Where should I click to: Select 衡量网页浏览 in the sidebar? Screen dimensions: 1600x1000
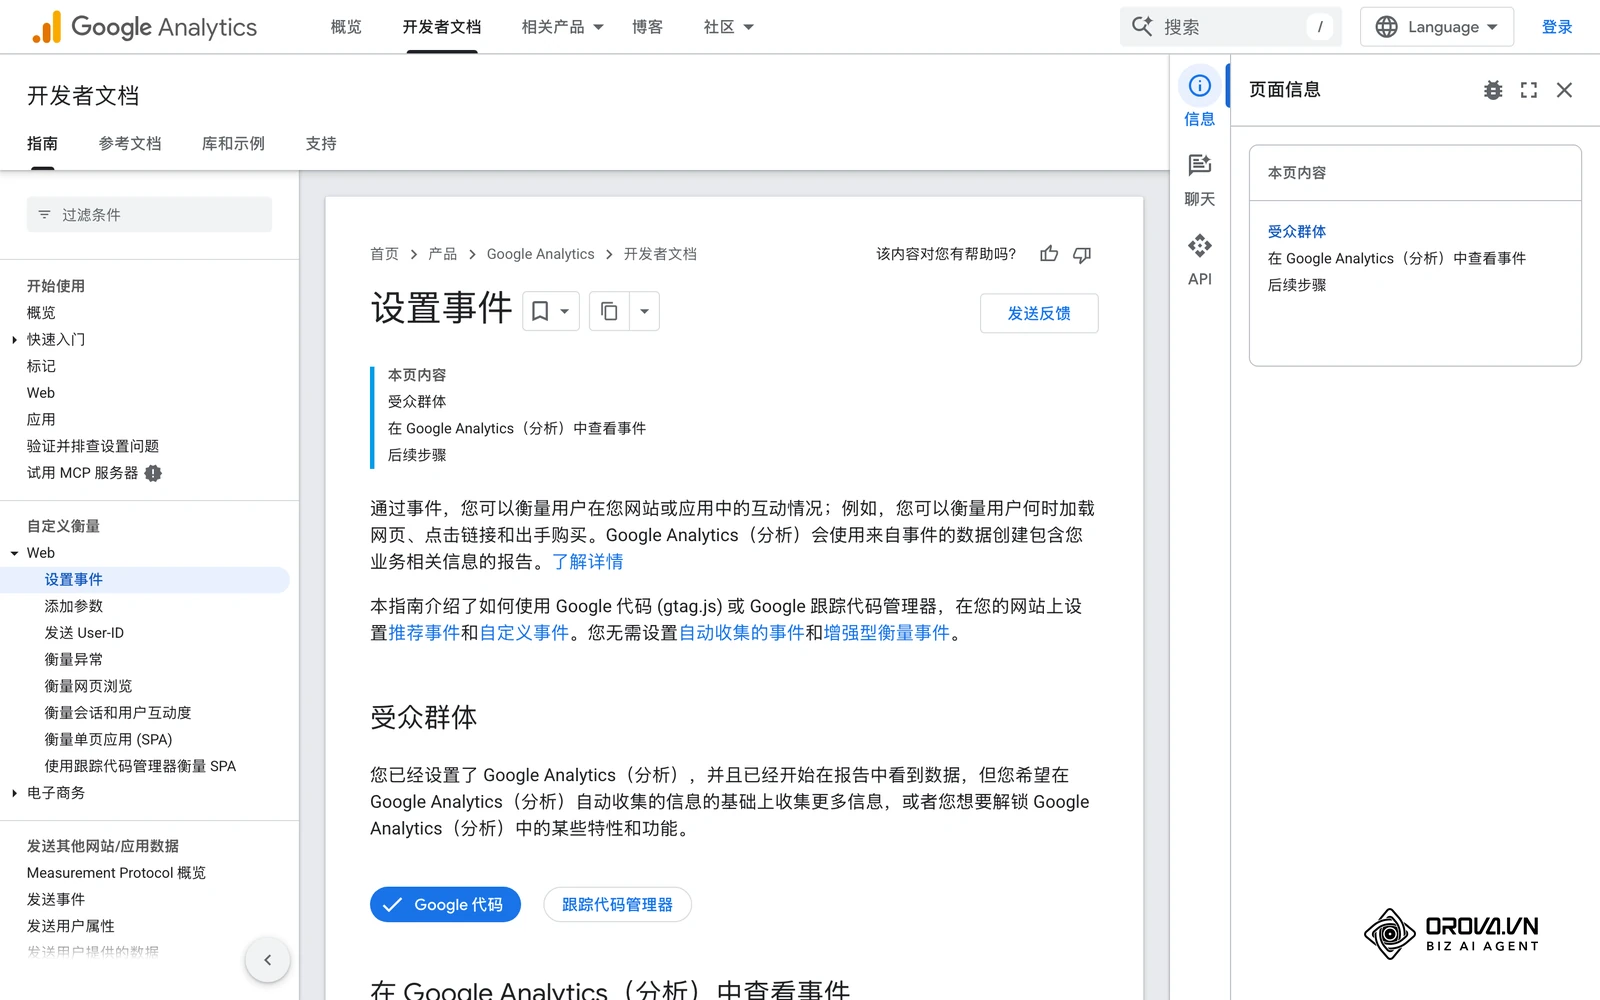[88, 686]
